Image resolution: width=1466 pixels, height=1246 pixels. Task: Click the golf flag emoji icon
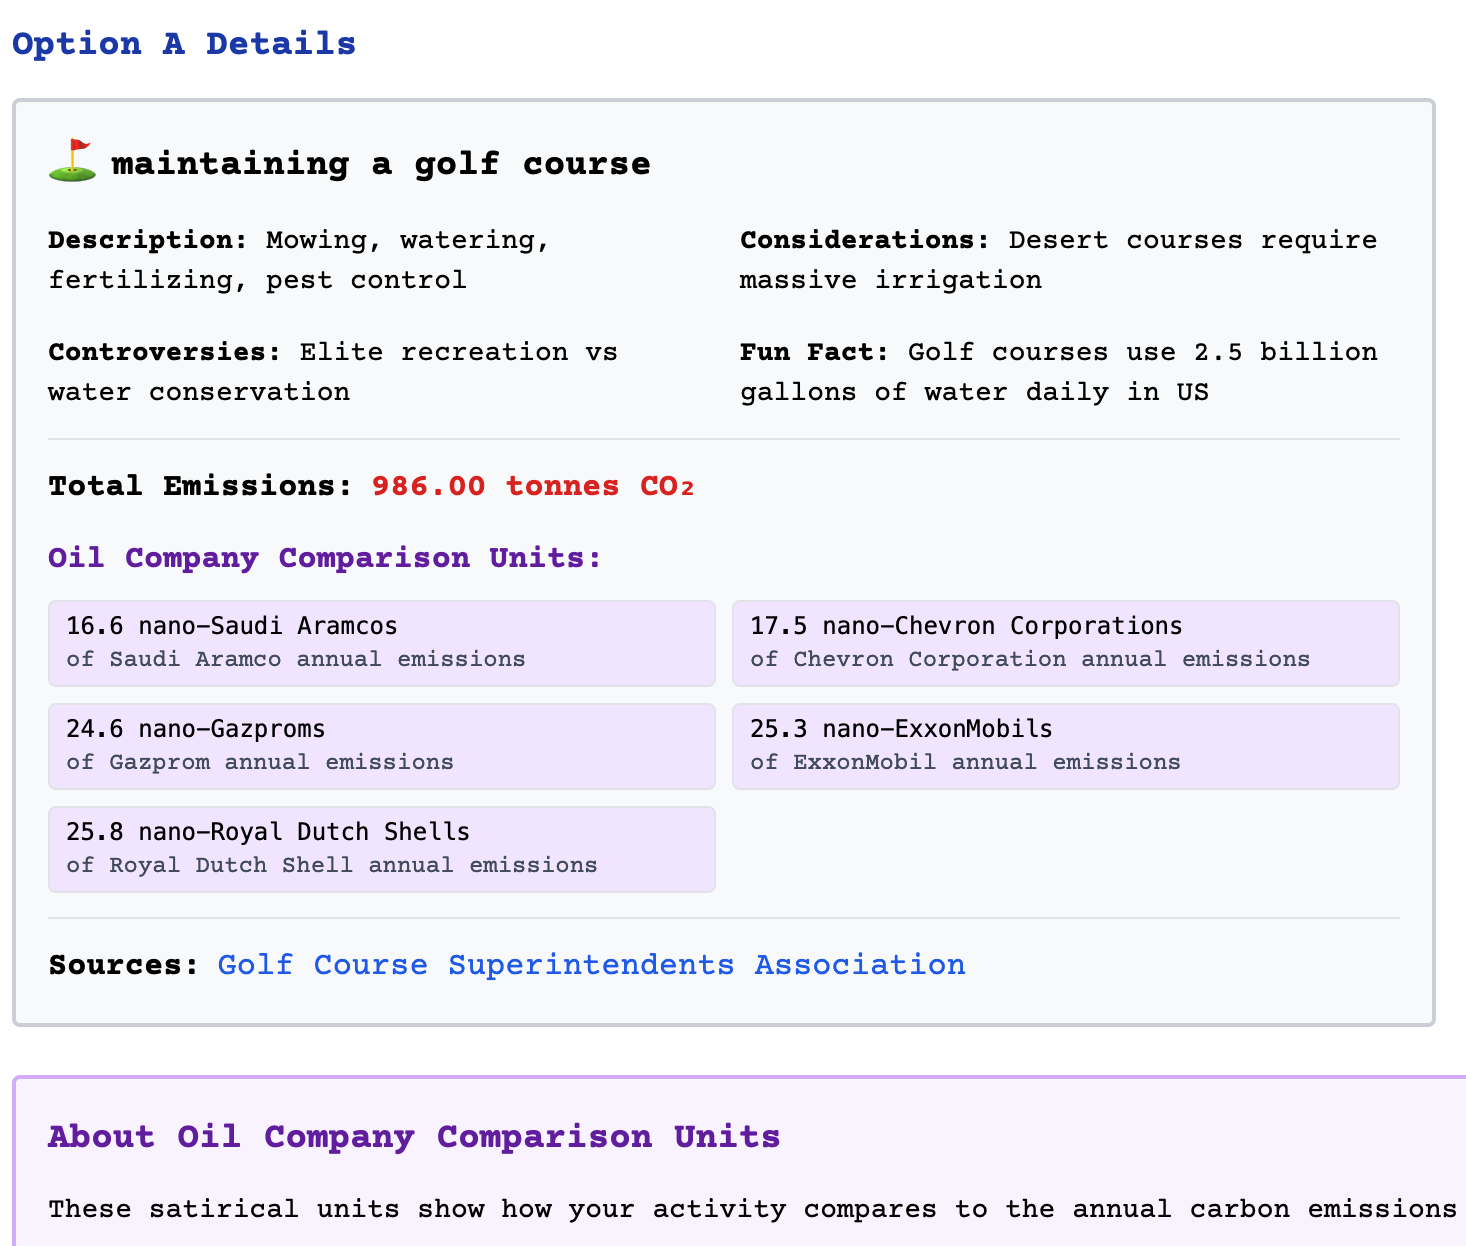(72, 161)
